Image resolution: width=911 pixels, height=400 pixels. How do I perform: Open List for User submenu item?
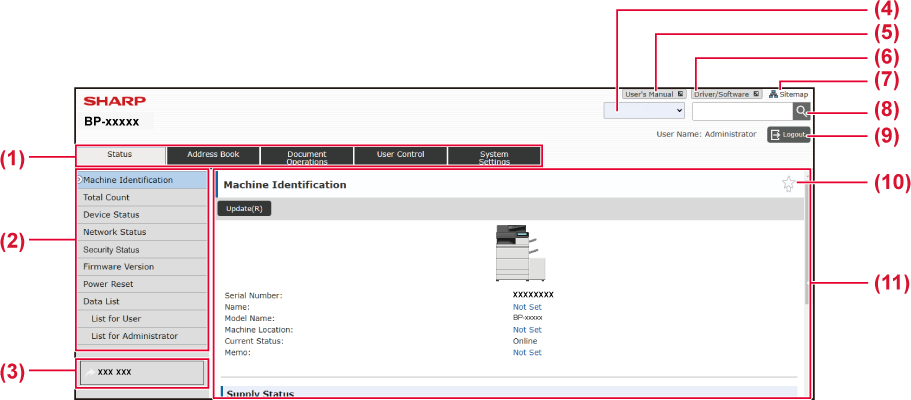(142, 319)
